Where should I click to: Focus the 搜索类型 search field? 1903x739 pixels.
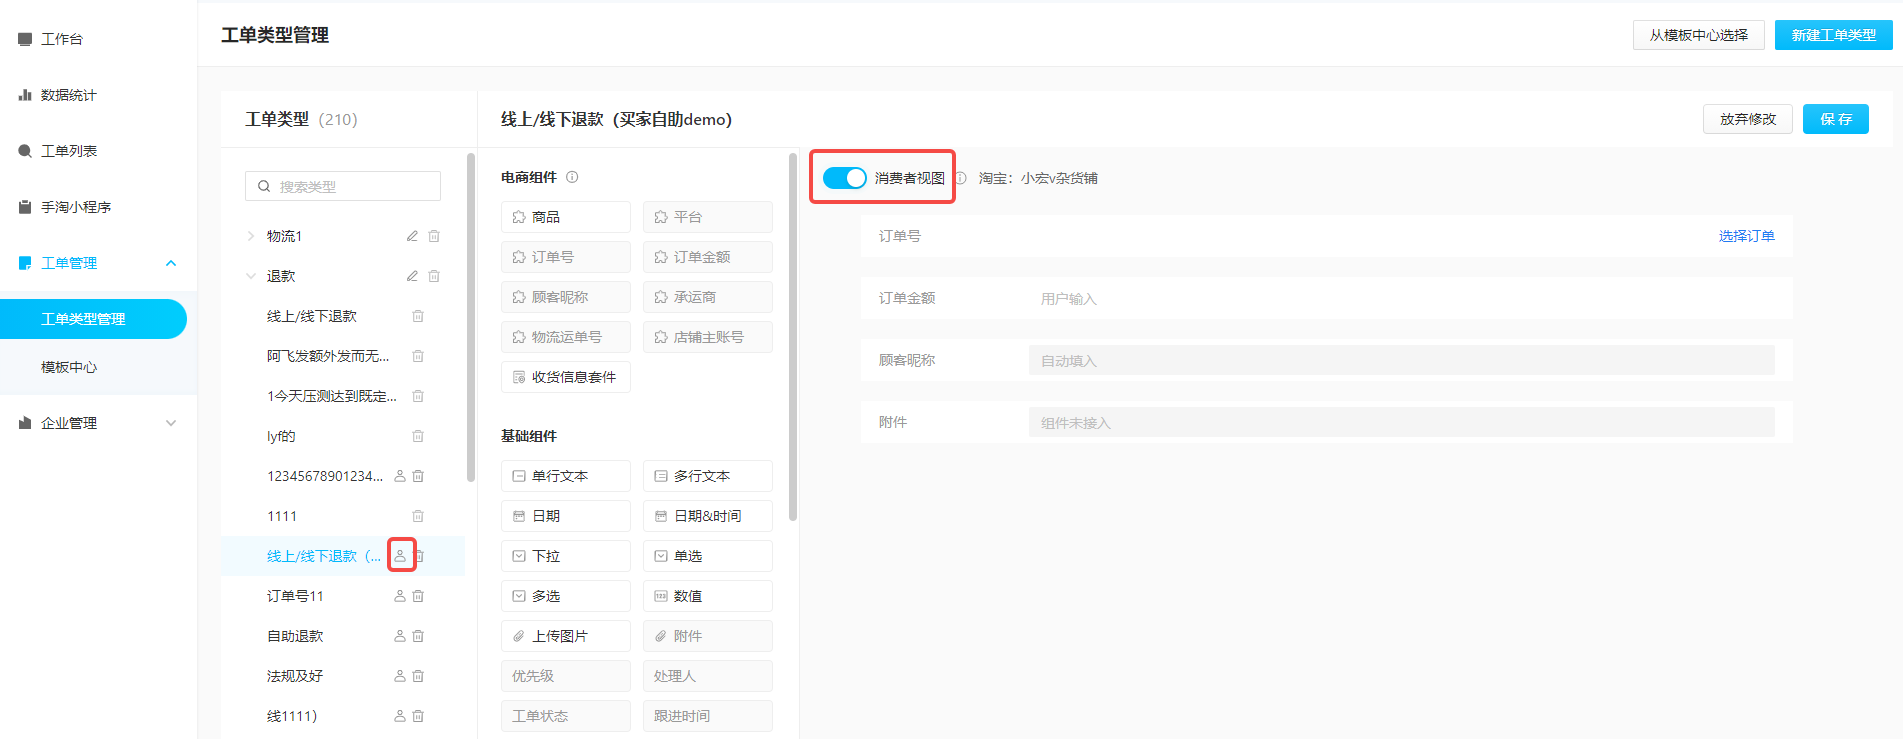pyautogui.click(x=343, y=186)
